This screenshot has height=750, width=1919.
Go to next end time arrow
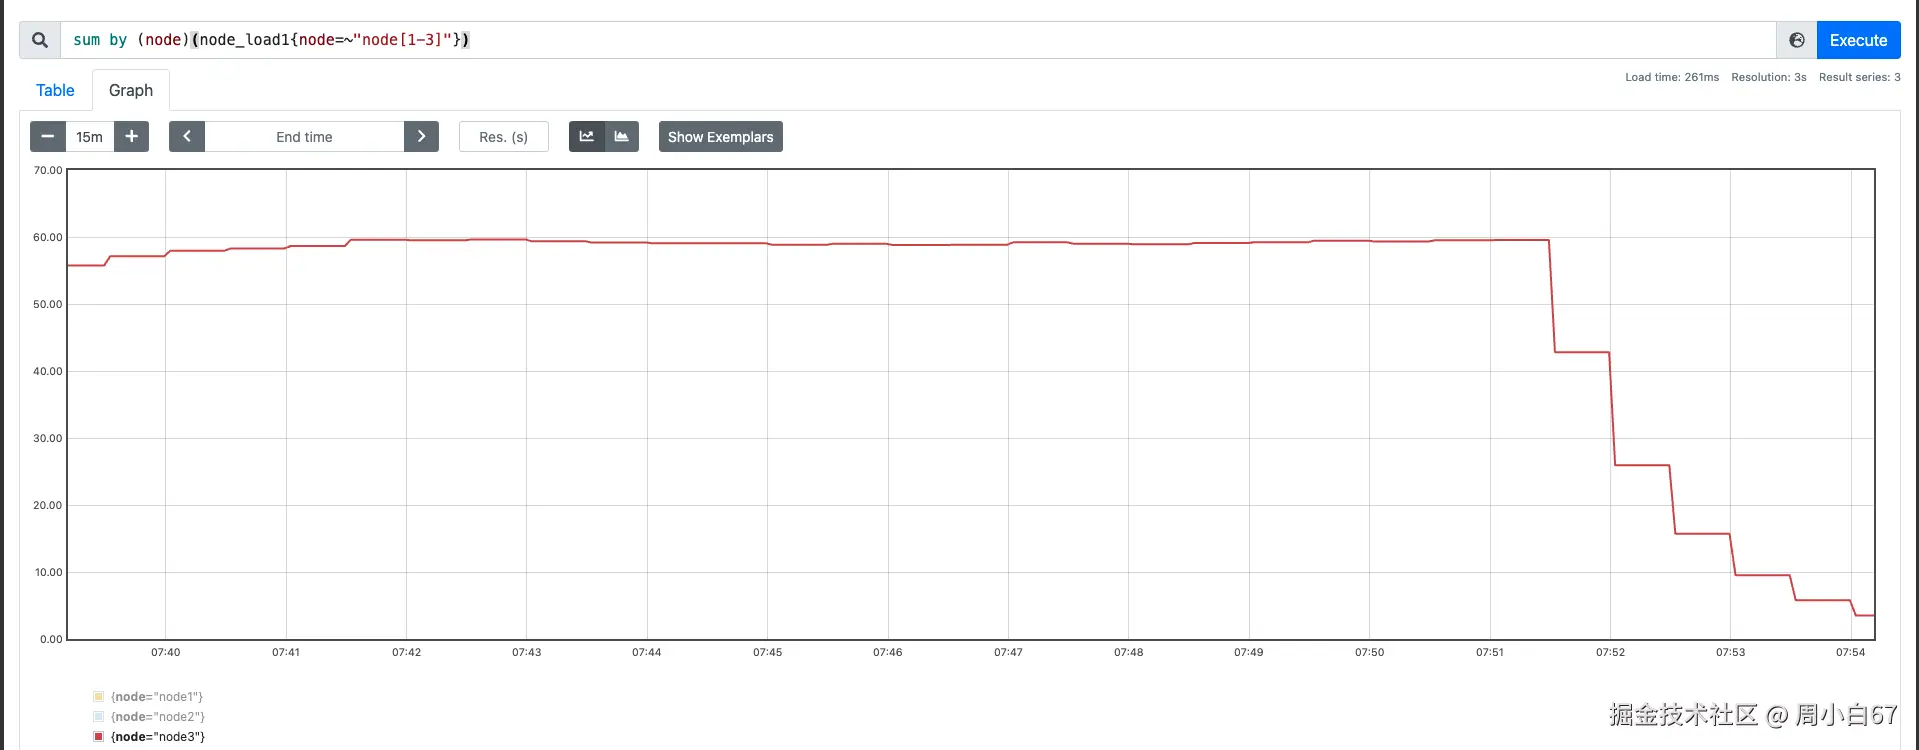[421, 137]
